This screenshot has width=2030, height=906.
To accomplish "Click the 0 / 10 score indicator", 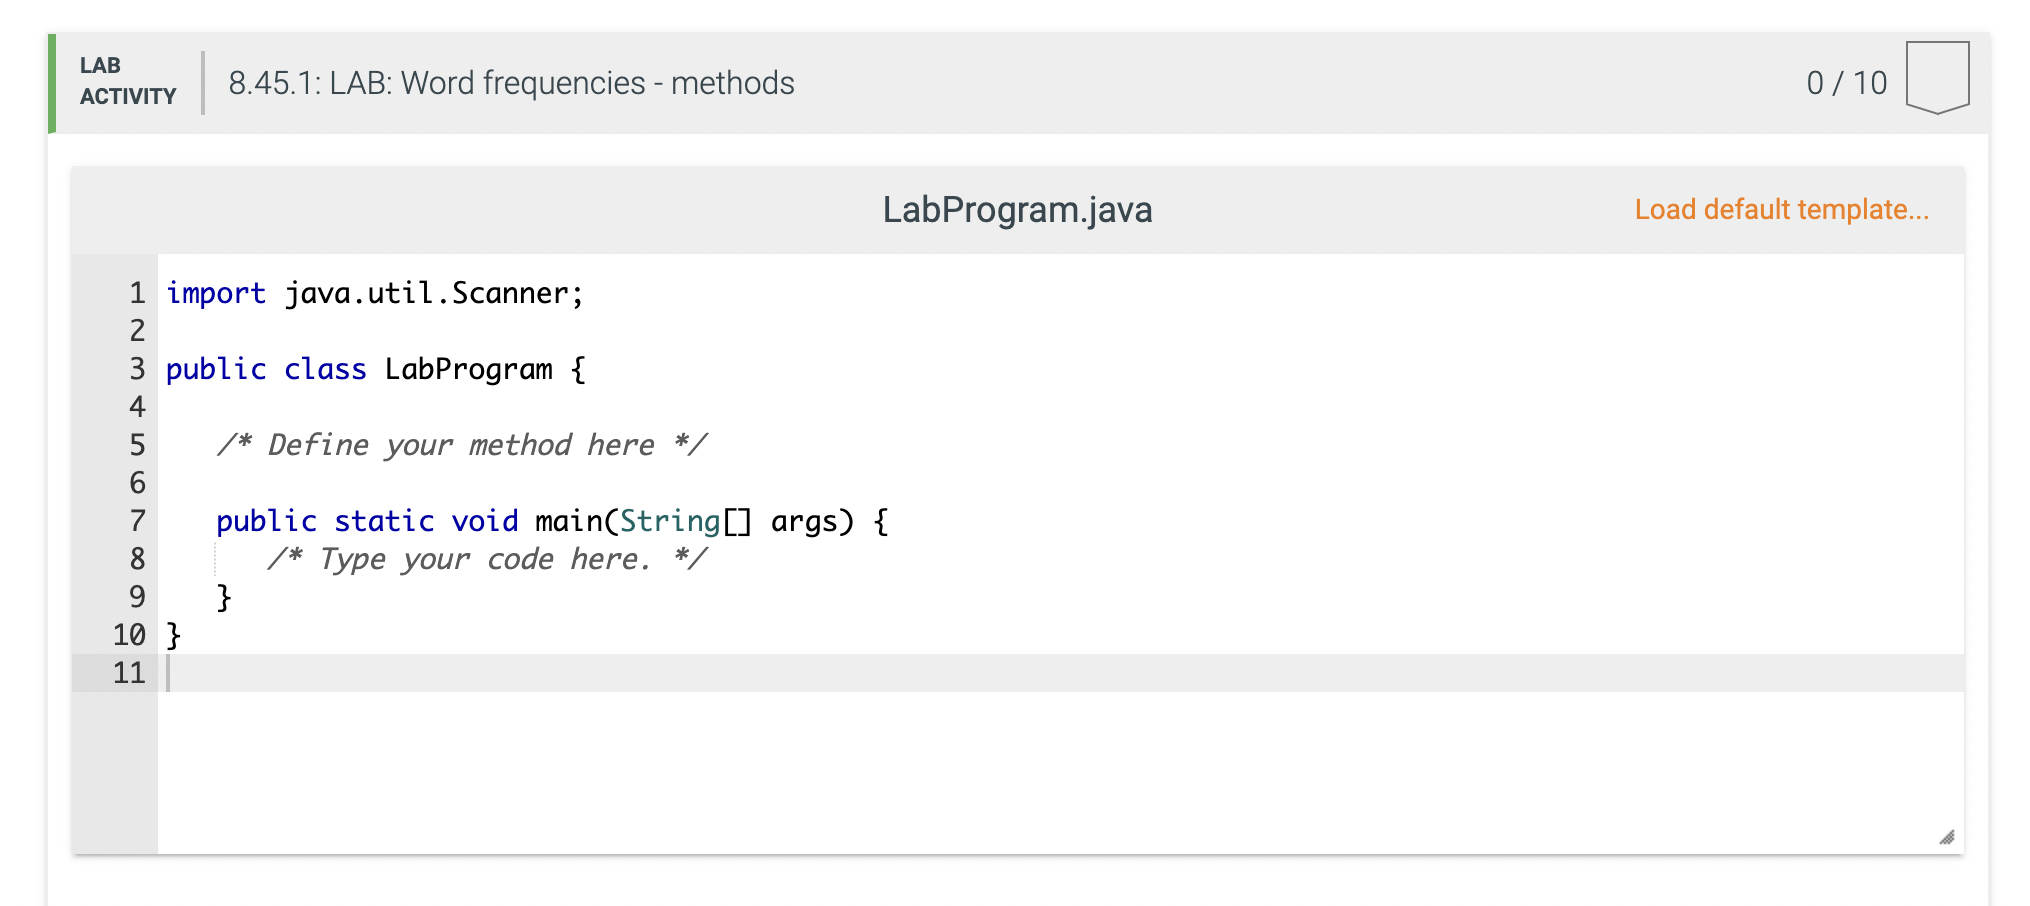I will [x=1846, y=83].
